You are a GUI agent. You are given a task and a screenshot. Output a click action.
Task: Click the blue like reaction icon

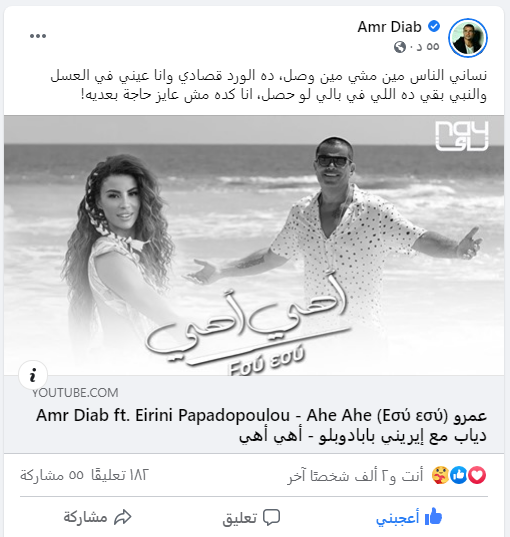click(x=459, y=475)
